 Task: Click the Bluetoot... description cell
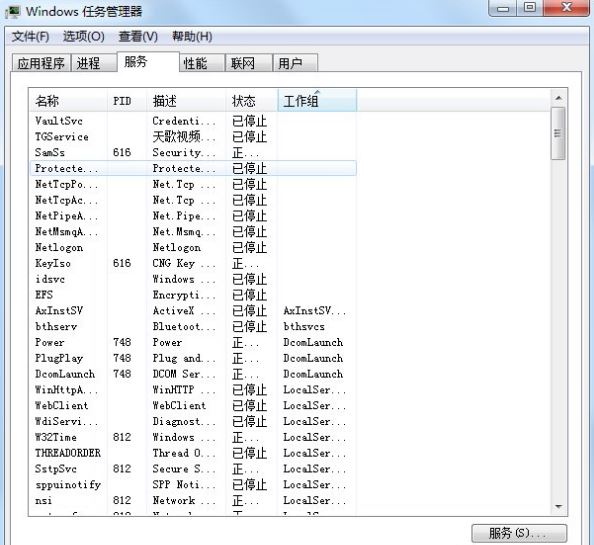coord(184,326)
